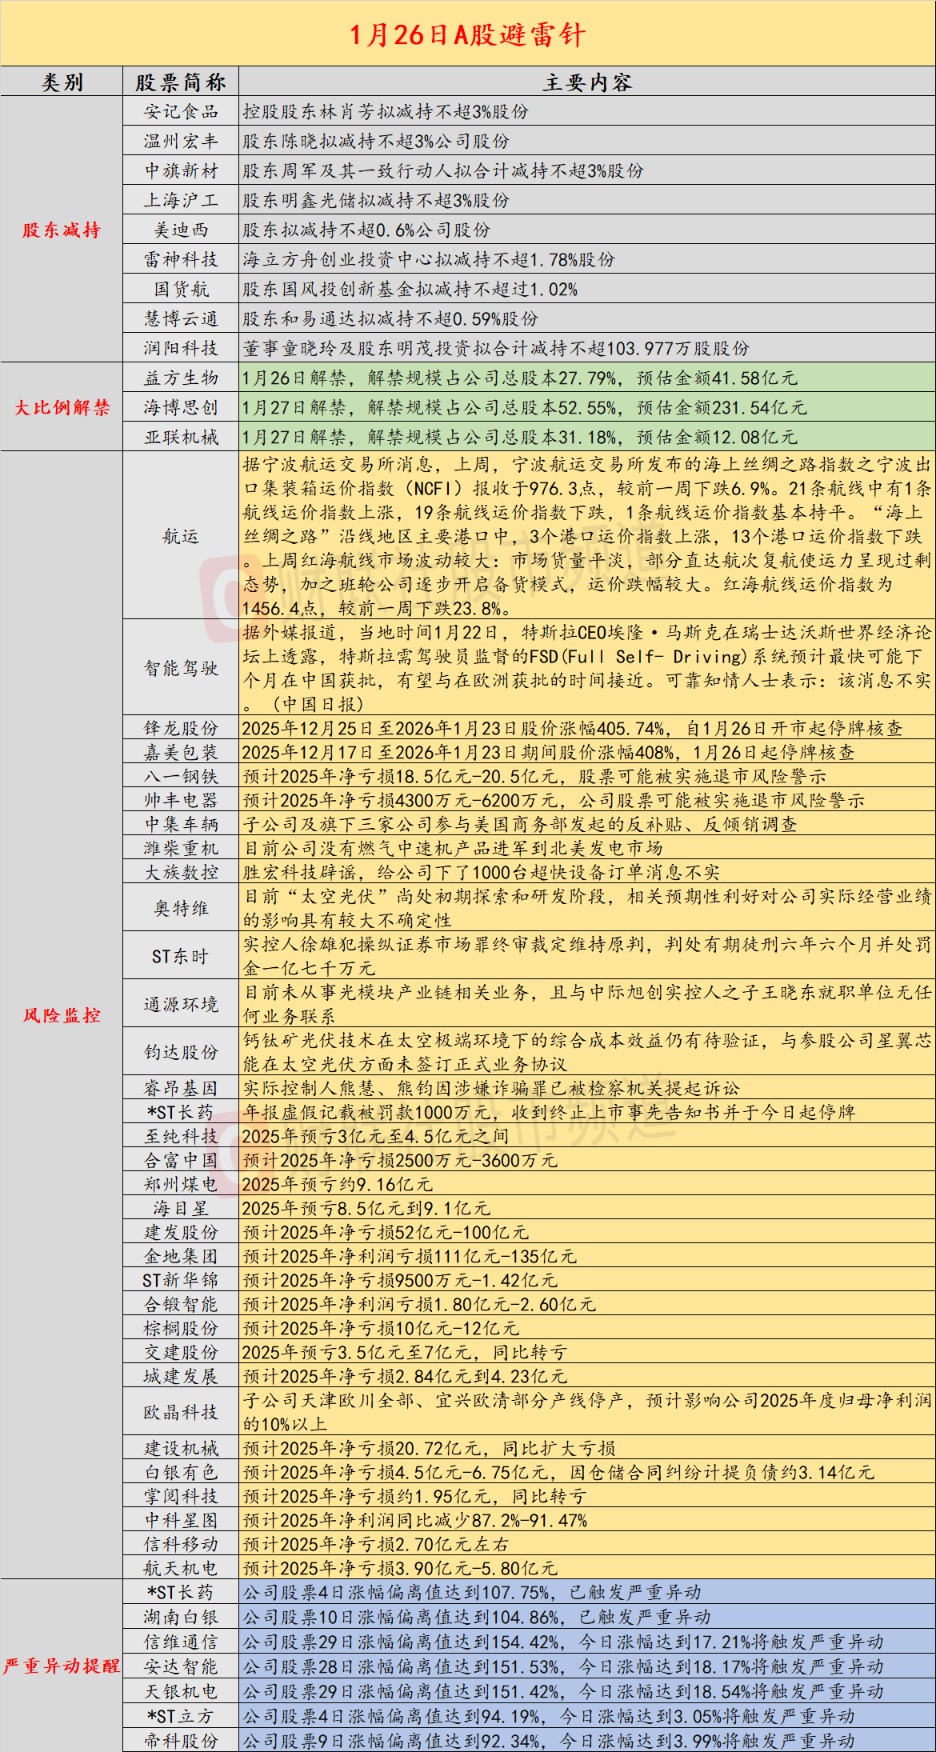The width and height of the screenshot is (936, 1752).
Task: Select the 帝科股份 stock name cell
Action: tap(180, 1740)
